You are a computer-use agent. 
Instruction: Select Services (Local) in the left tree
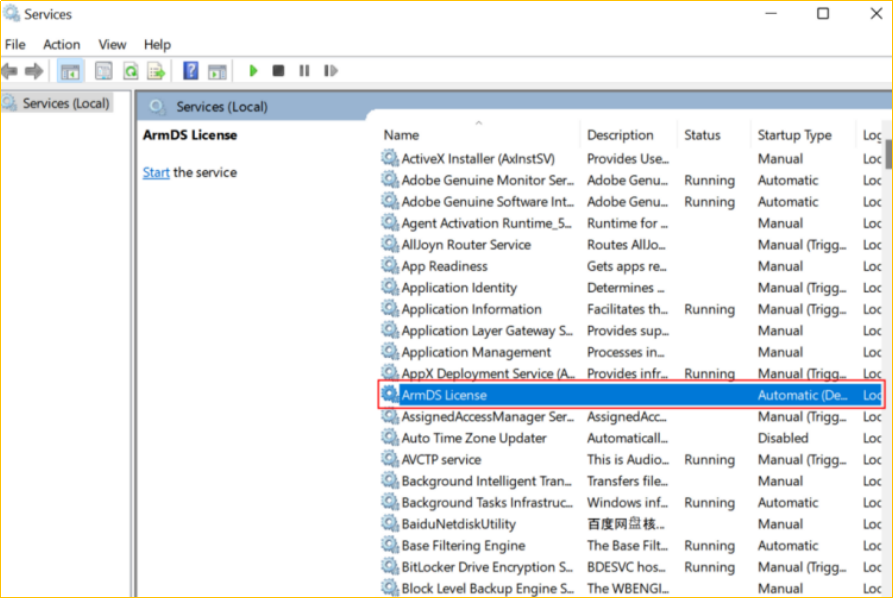[65, 103]
